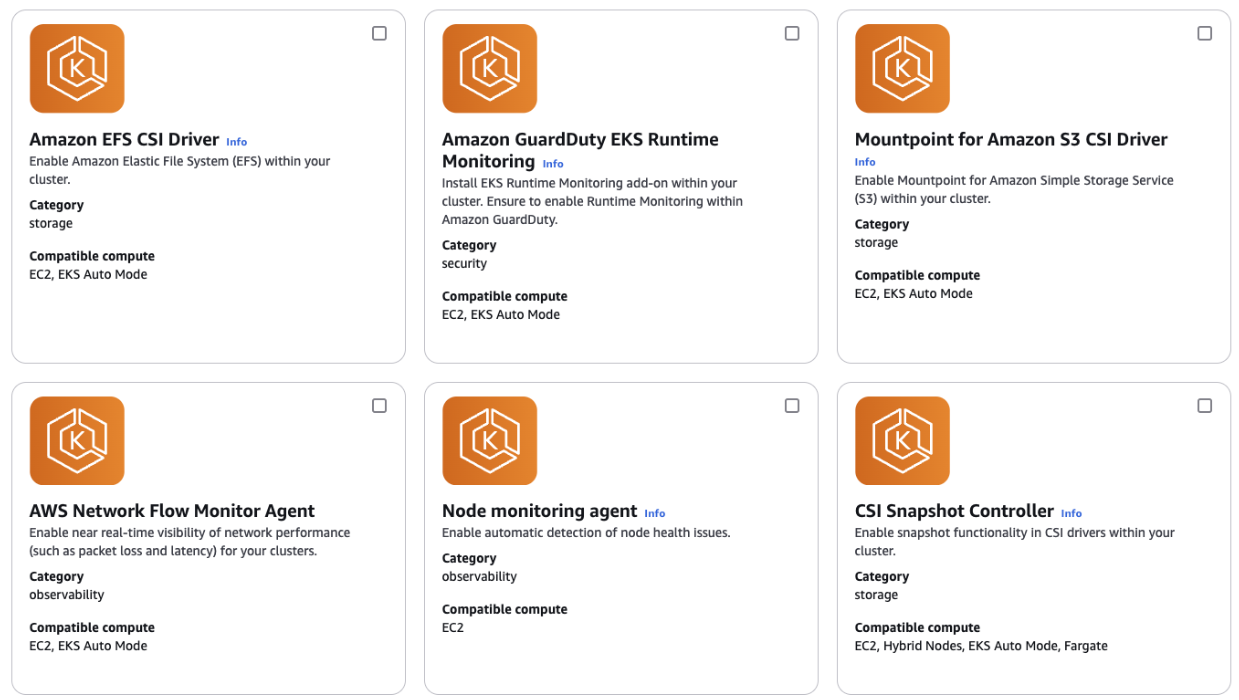Viewport: 1239px width, 700px height.
Task: Click the Mountpoint for Amazon S3 CSI Driver icon
Action: coord(902,68)
